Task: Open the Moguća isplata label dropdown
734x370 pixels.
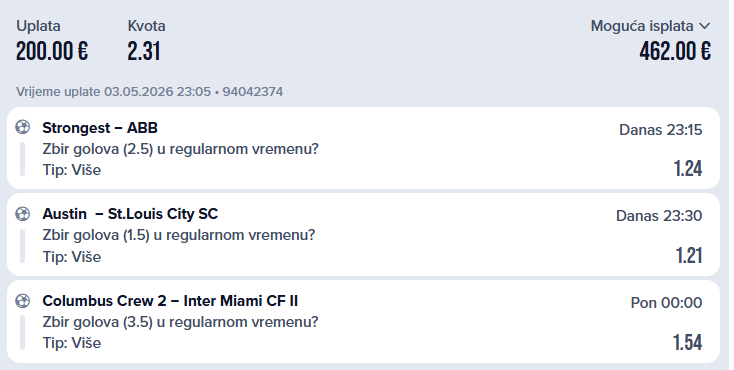Action: click(x=642, y=26)
